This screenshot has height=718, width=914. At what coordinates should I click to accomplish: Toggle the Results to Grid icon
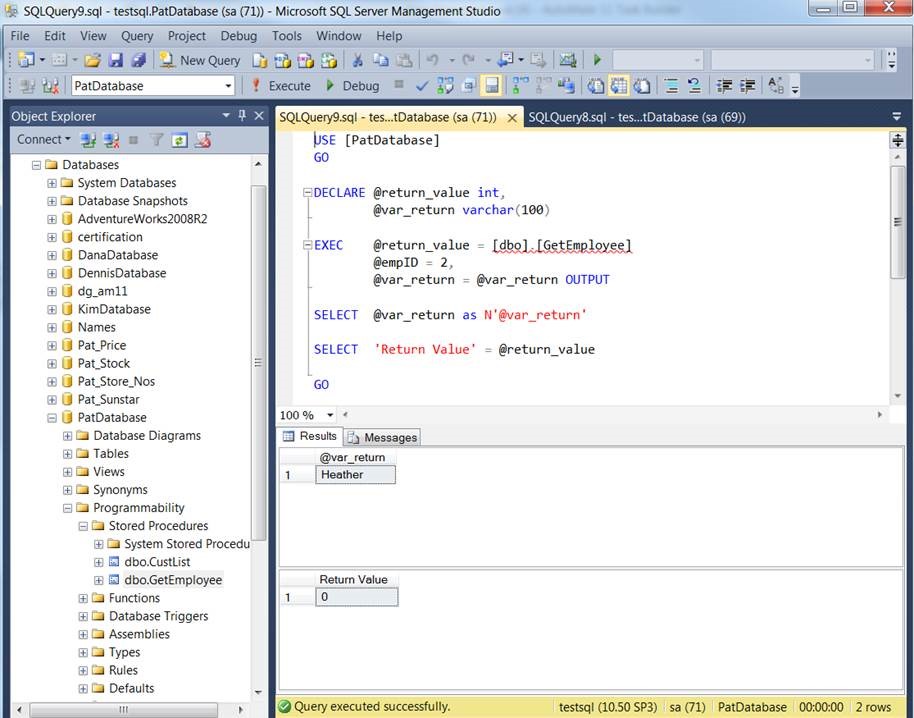pos(619,86)
